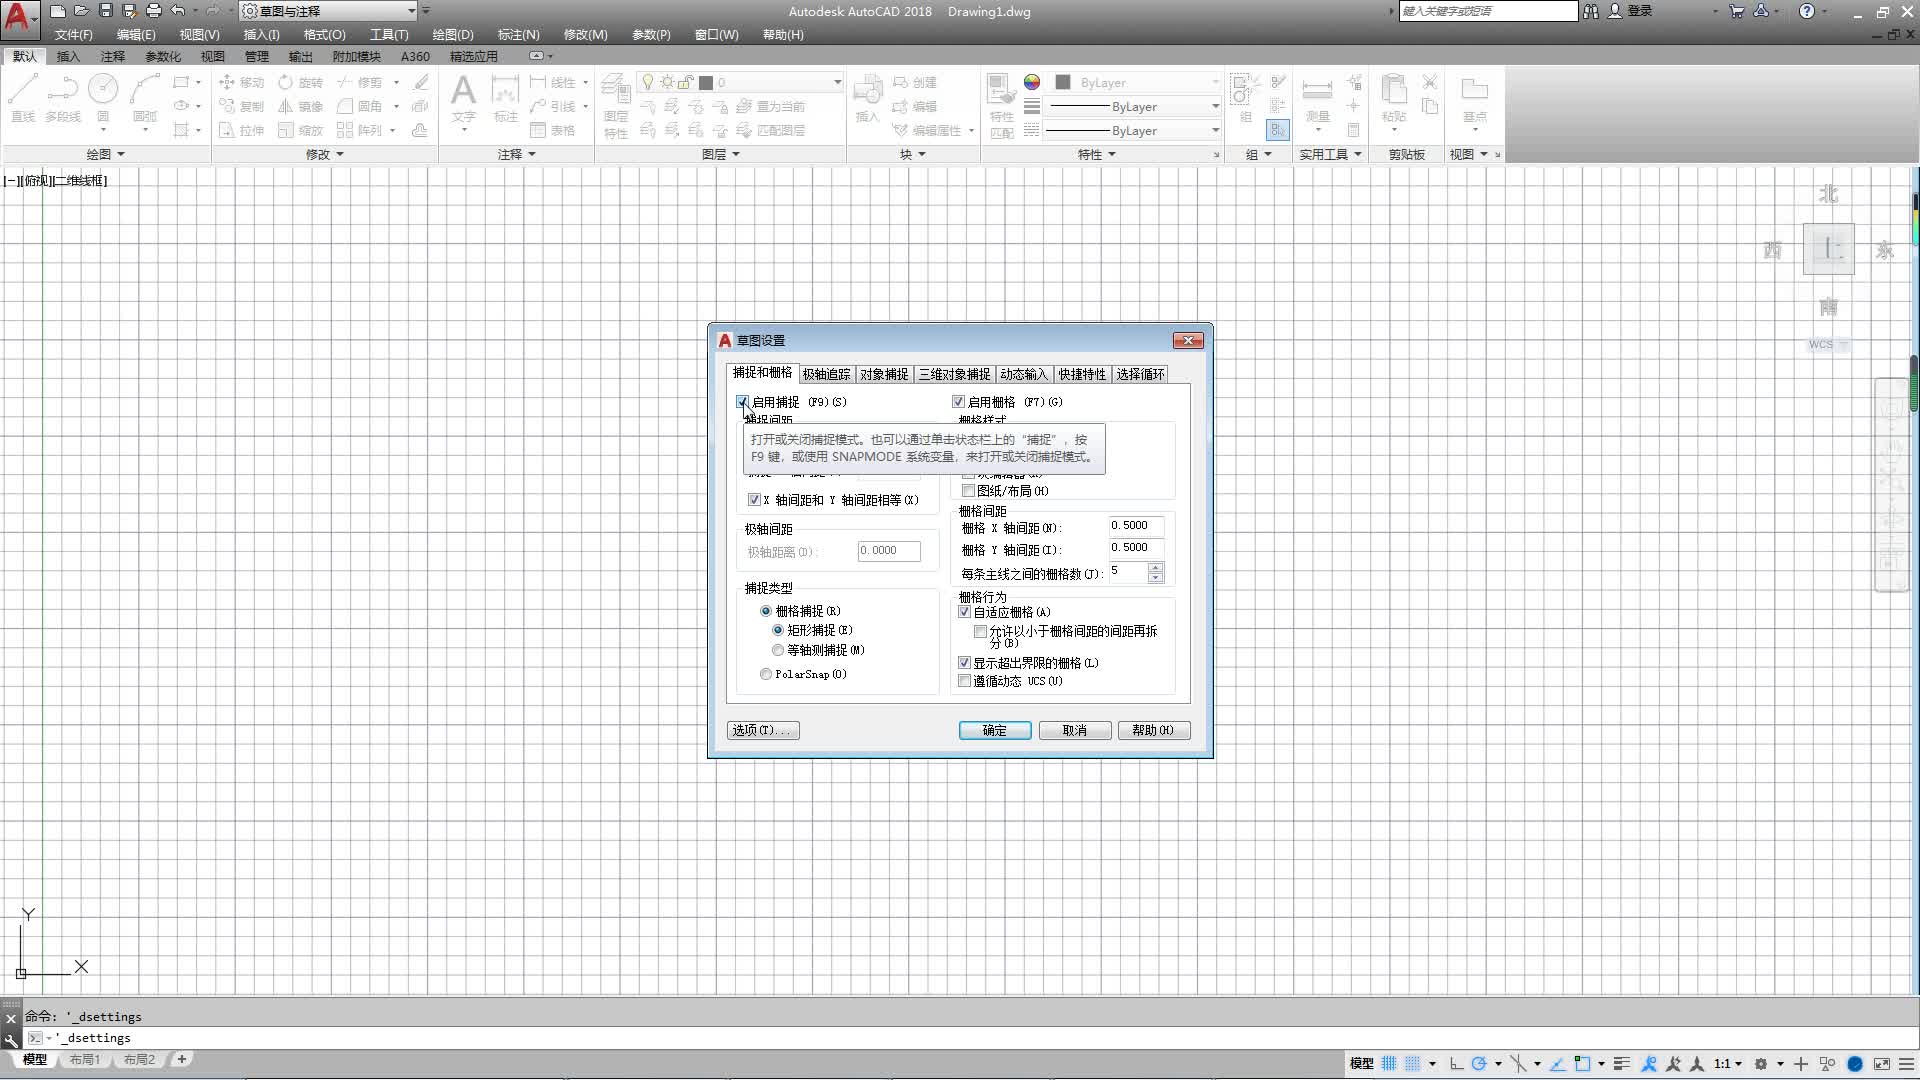
Task: Toggle 遵循动态 UCS checkbox
Action: point(964,681)
